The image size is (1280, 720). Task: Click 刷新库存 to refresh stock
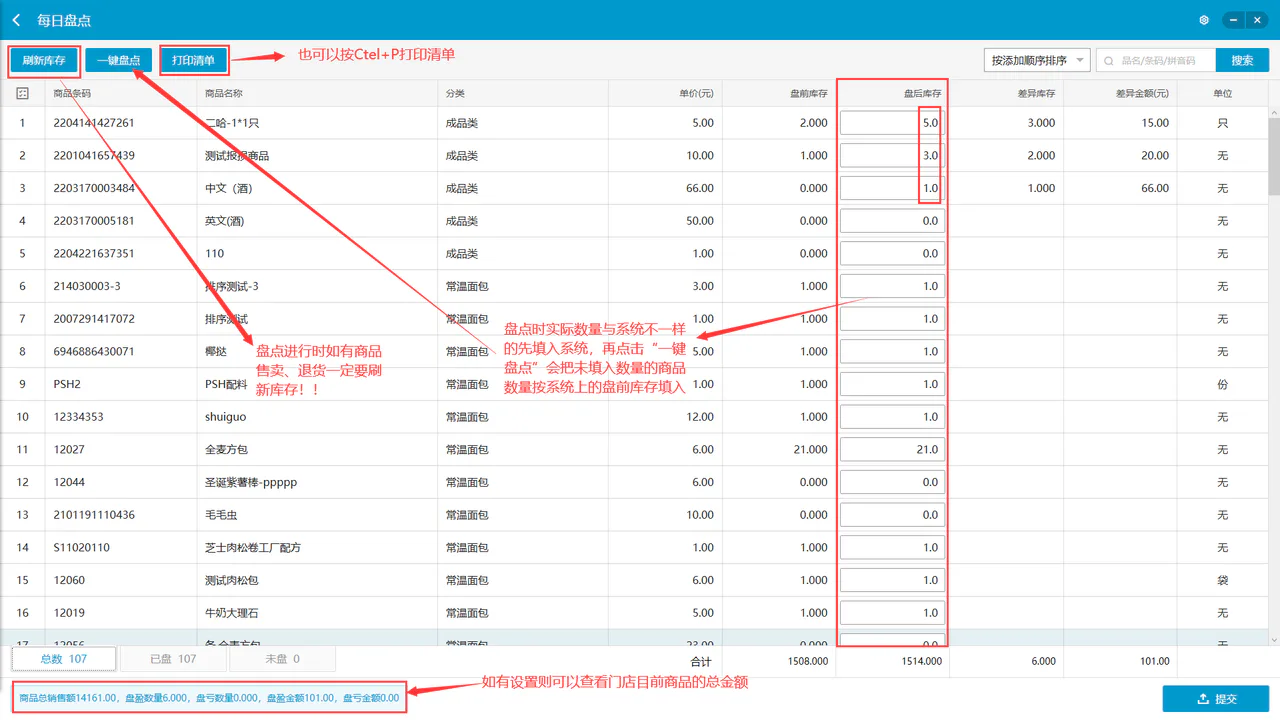[44, 60]
